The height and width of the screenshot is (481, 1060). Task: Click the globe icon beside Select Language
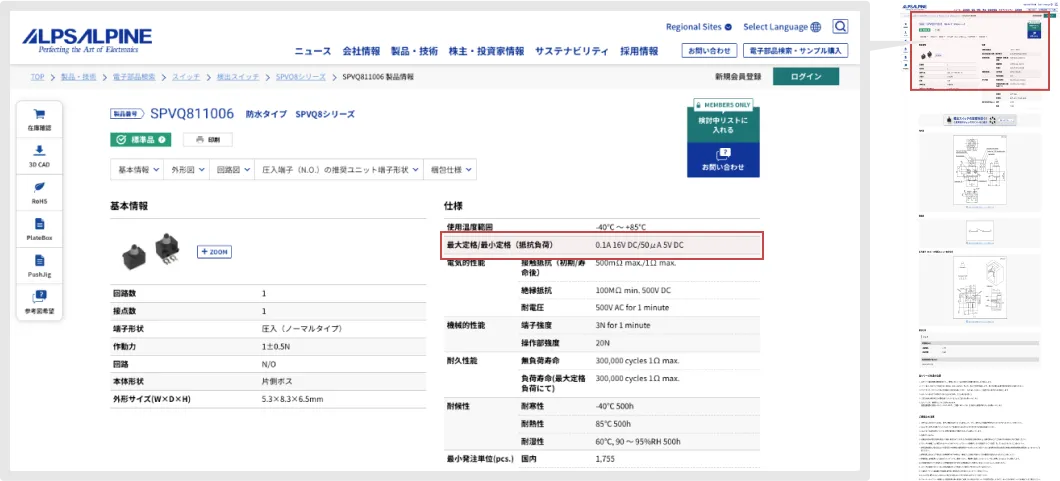point(815,27)
